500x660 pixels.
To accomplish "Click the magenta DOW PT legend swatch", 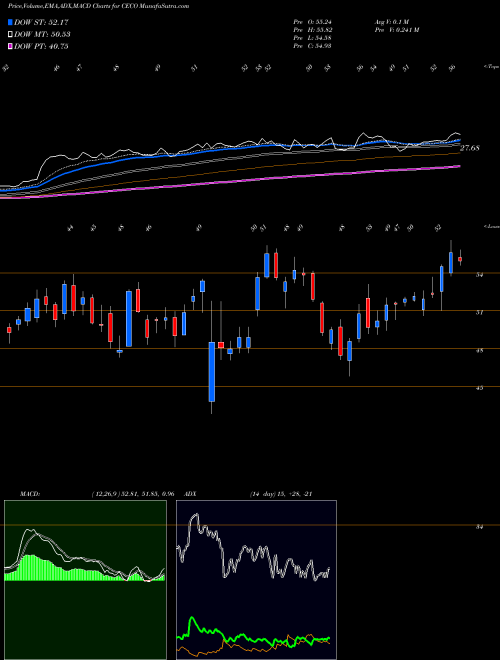I will (x=11, y=46).
